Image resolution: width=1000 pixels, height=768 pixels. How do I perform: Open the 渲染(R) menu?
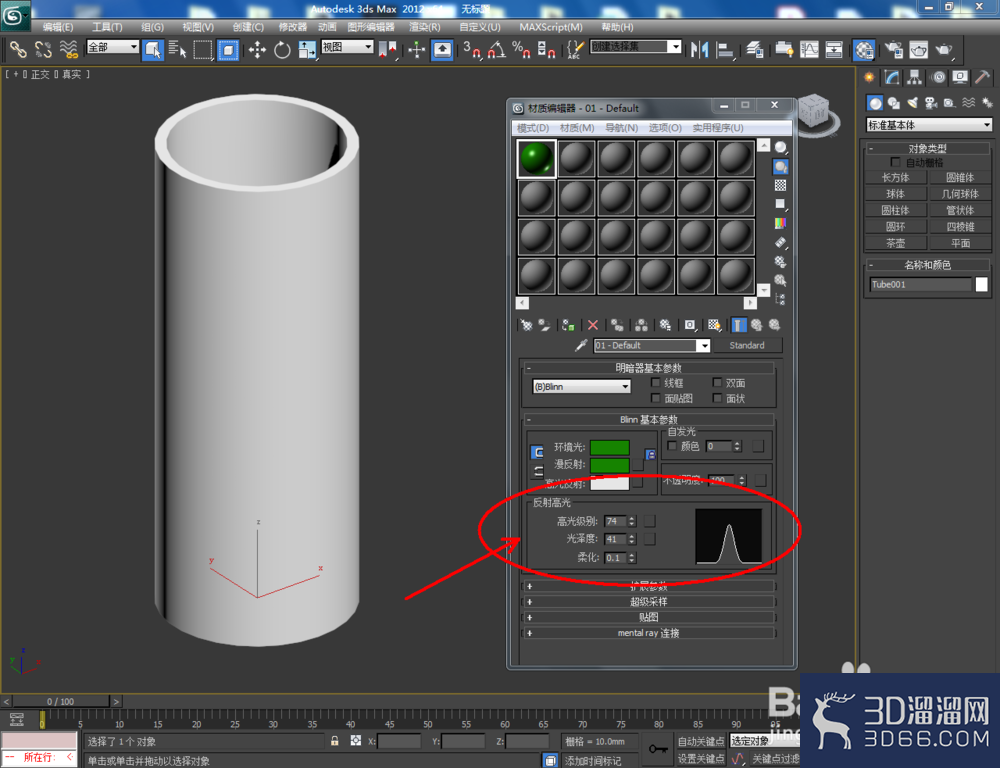tap(424, 27)
